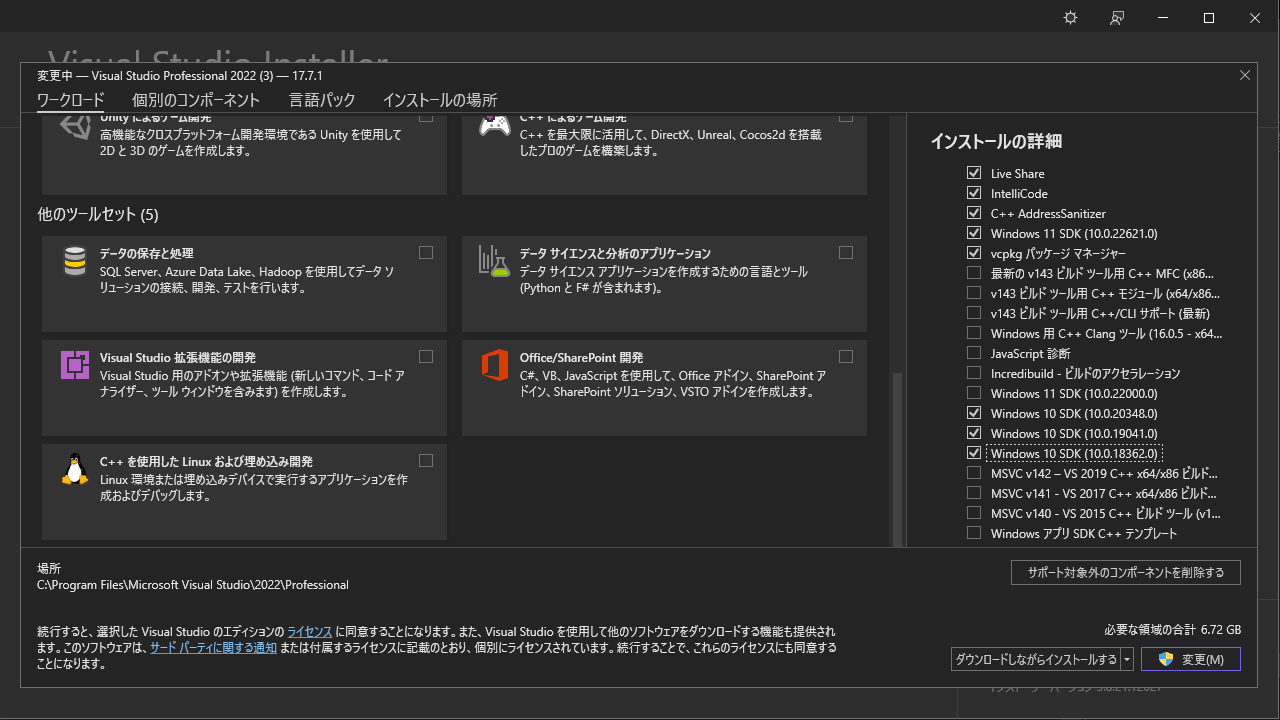Select the data science flask icon
The height and width of the screenshot is (720, 1280).
click(x=494, y=260)
